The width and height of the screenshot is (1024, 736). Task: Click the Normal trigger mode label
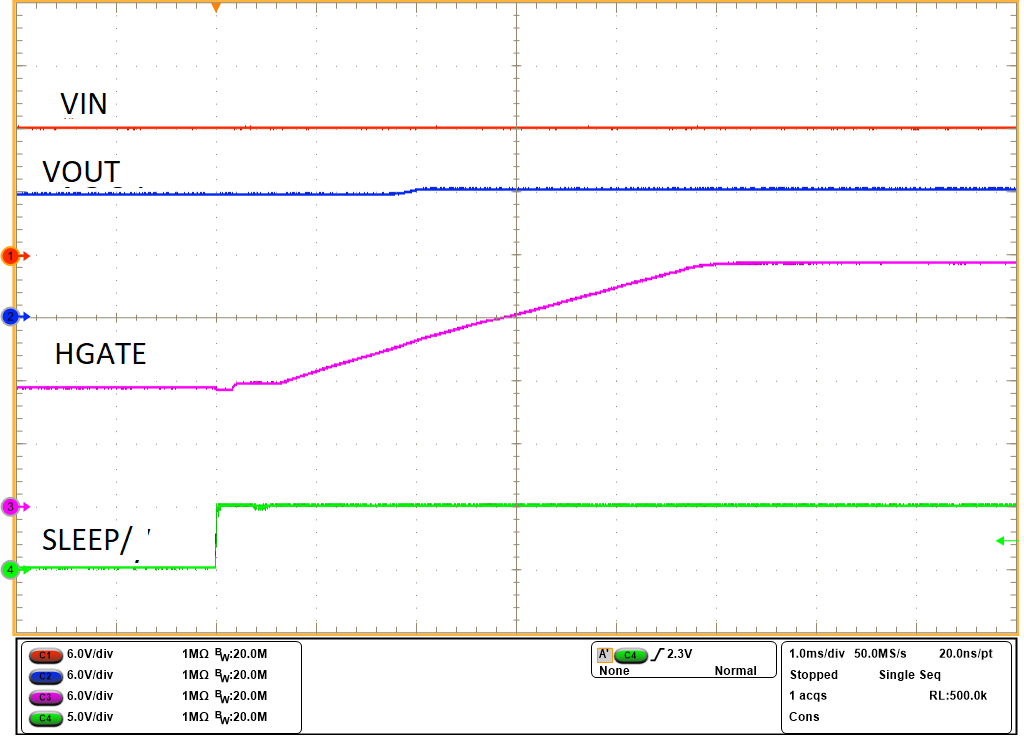(735, 672)
